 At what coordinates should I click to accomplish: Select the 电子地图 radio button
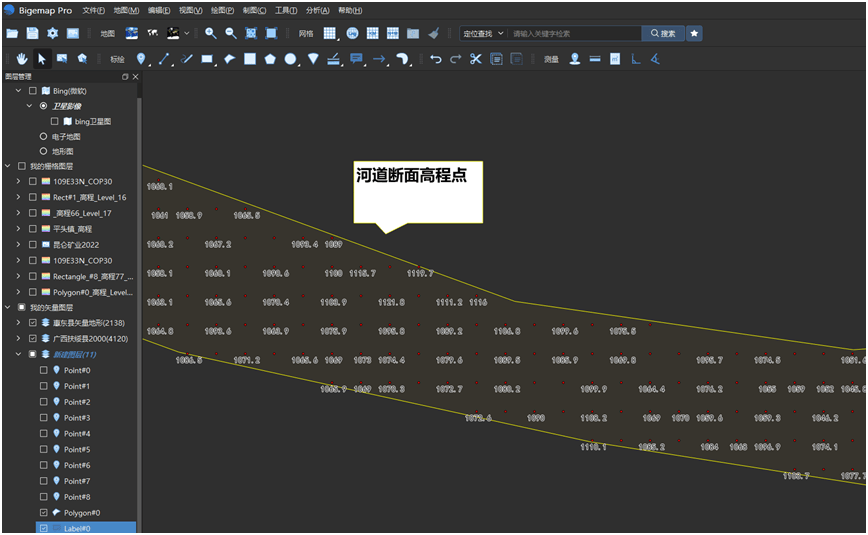click(43, 136)
